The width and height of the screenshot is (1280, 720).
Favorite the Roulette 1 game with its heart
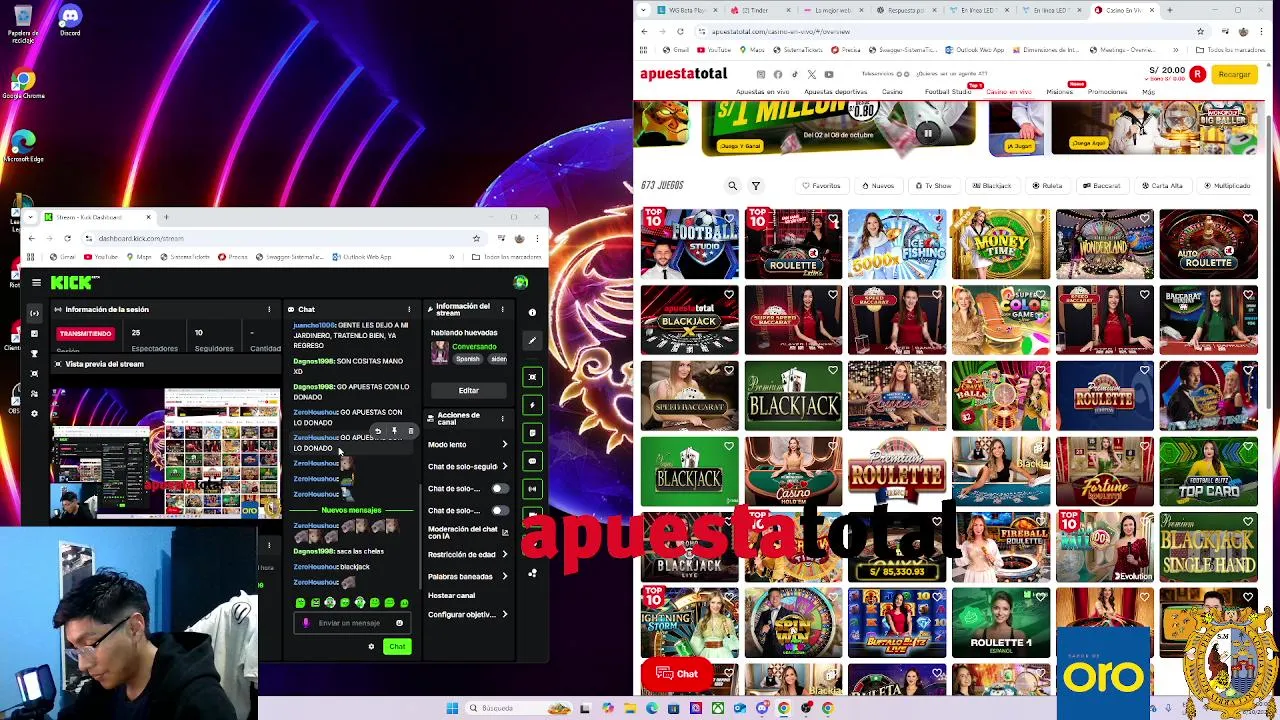tap(1041, 597)
